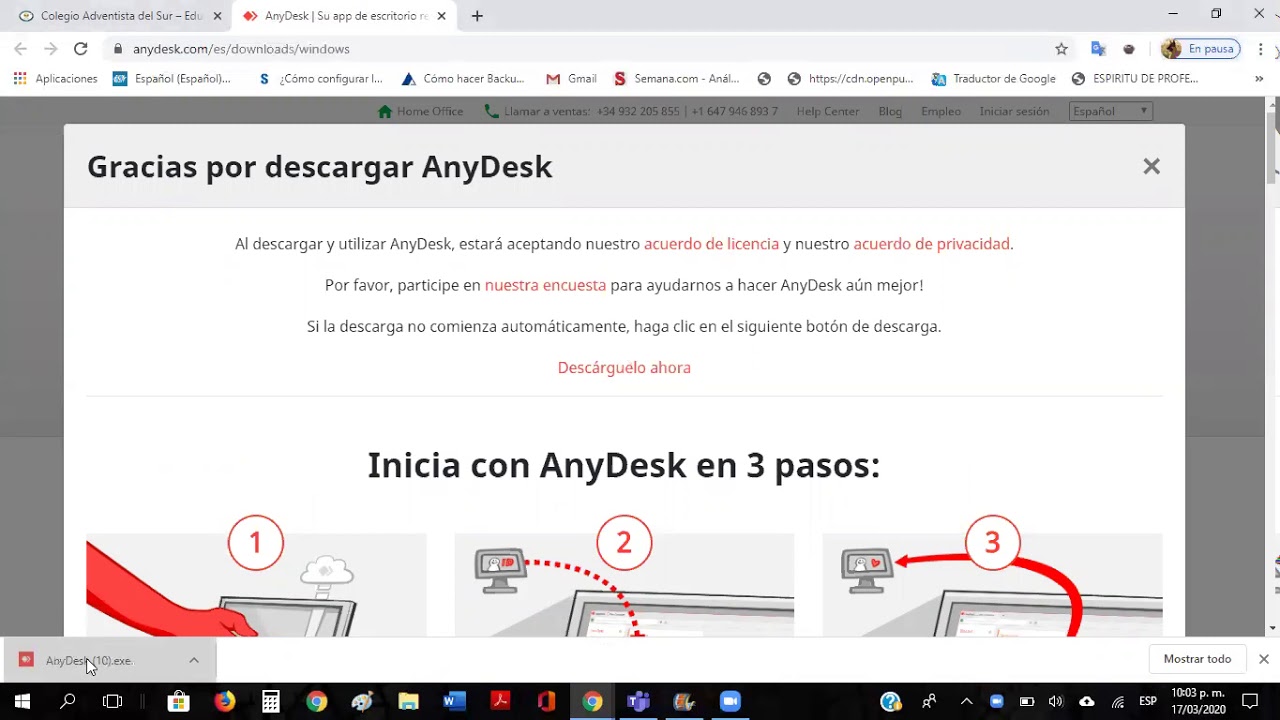The image size is (1280, 720).
Task: Bookmark this page with the star icon
Action: [1061, 48]
